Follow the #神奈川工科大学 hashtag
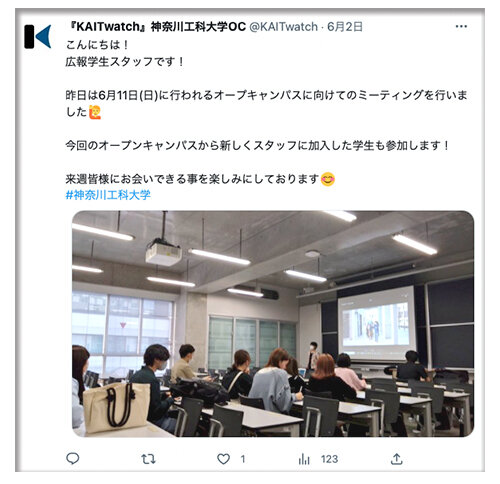Viewport: 500px width, 484px height. 108,195
